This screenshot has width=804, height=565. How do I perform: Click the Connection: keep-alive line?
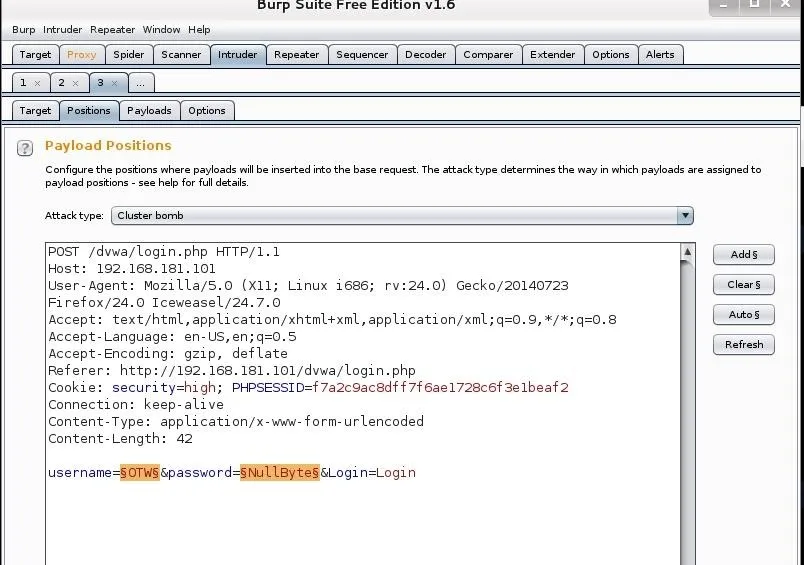pyautogui.click(x=136, y=405)
